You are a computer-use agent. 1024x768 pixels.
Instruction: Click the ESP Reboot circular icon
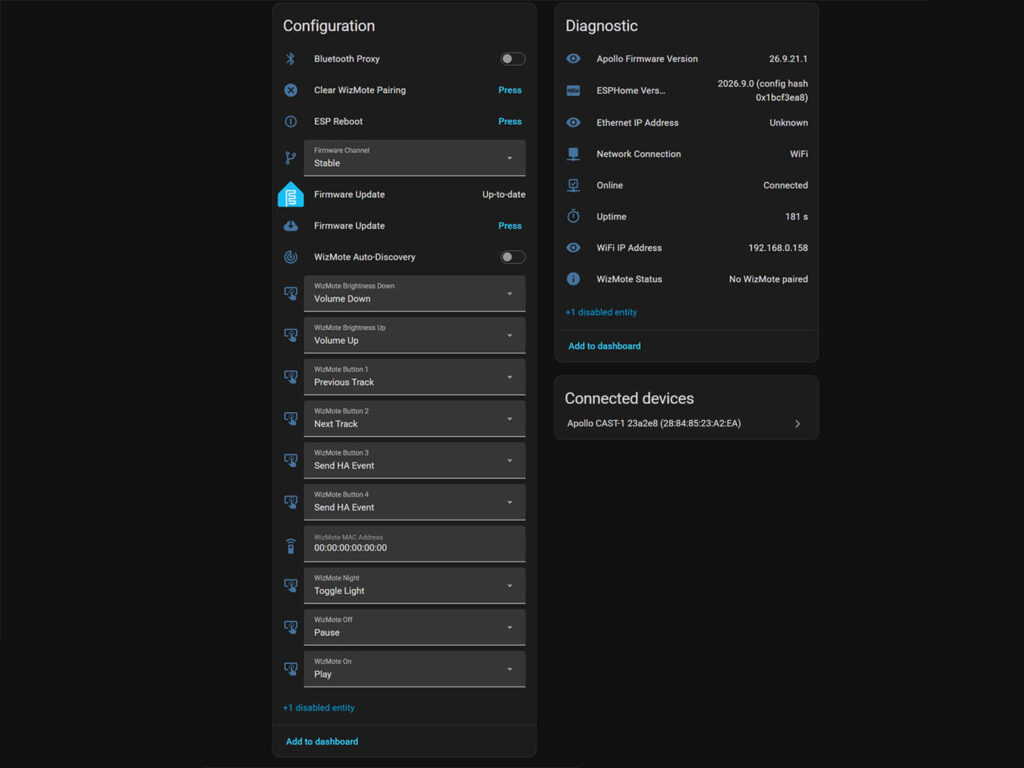tap(291, 121)
